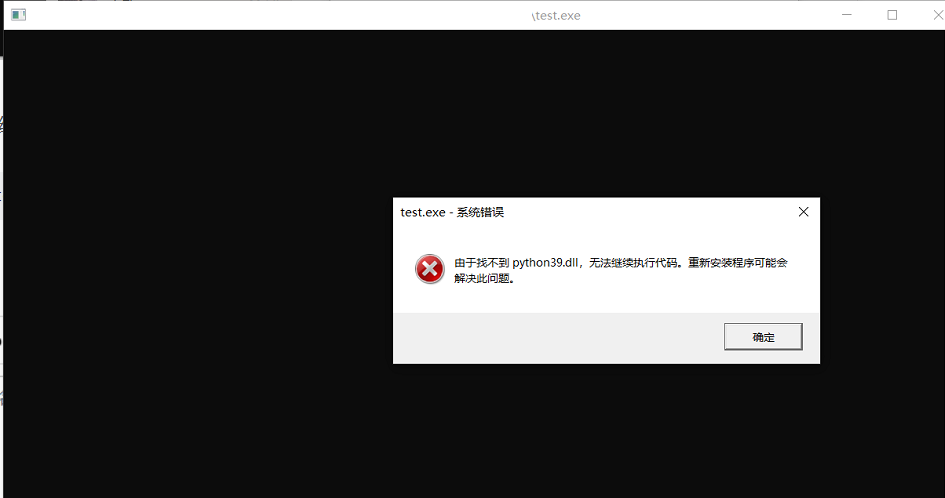The height and width of the screenshot is (498, 945).
Task: Click the 确定 button in the error dialog
Action: [763, 336]
